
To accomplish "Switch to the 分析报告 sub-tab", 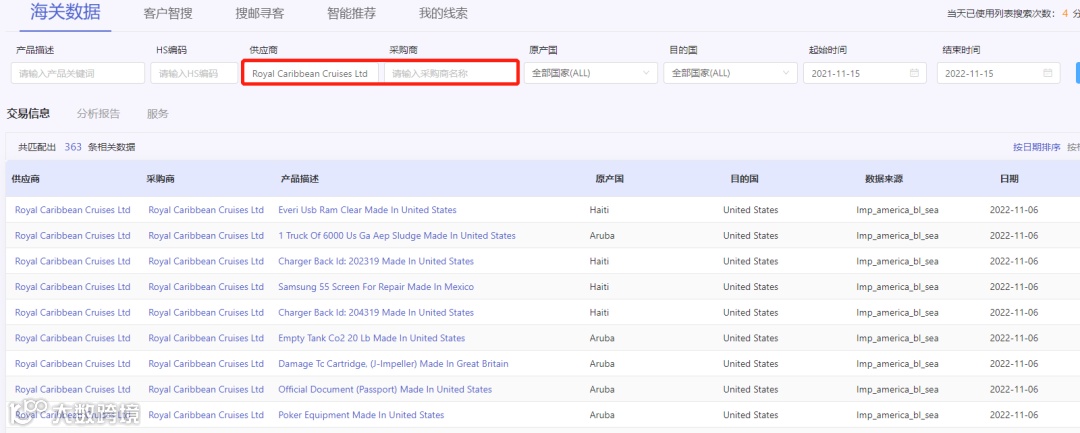I will pyautogui.click(x=98, y=114).
